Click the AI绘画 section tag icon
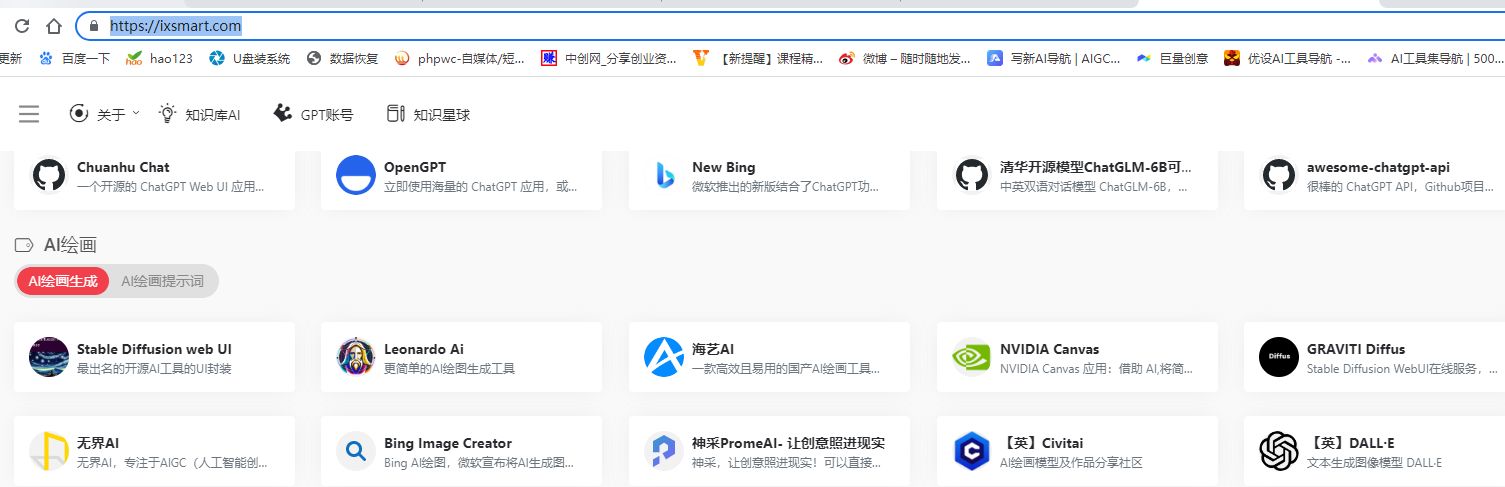1505x487 pixels. tap(24, 245)
